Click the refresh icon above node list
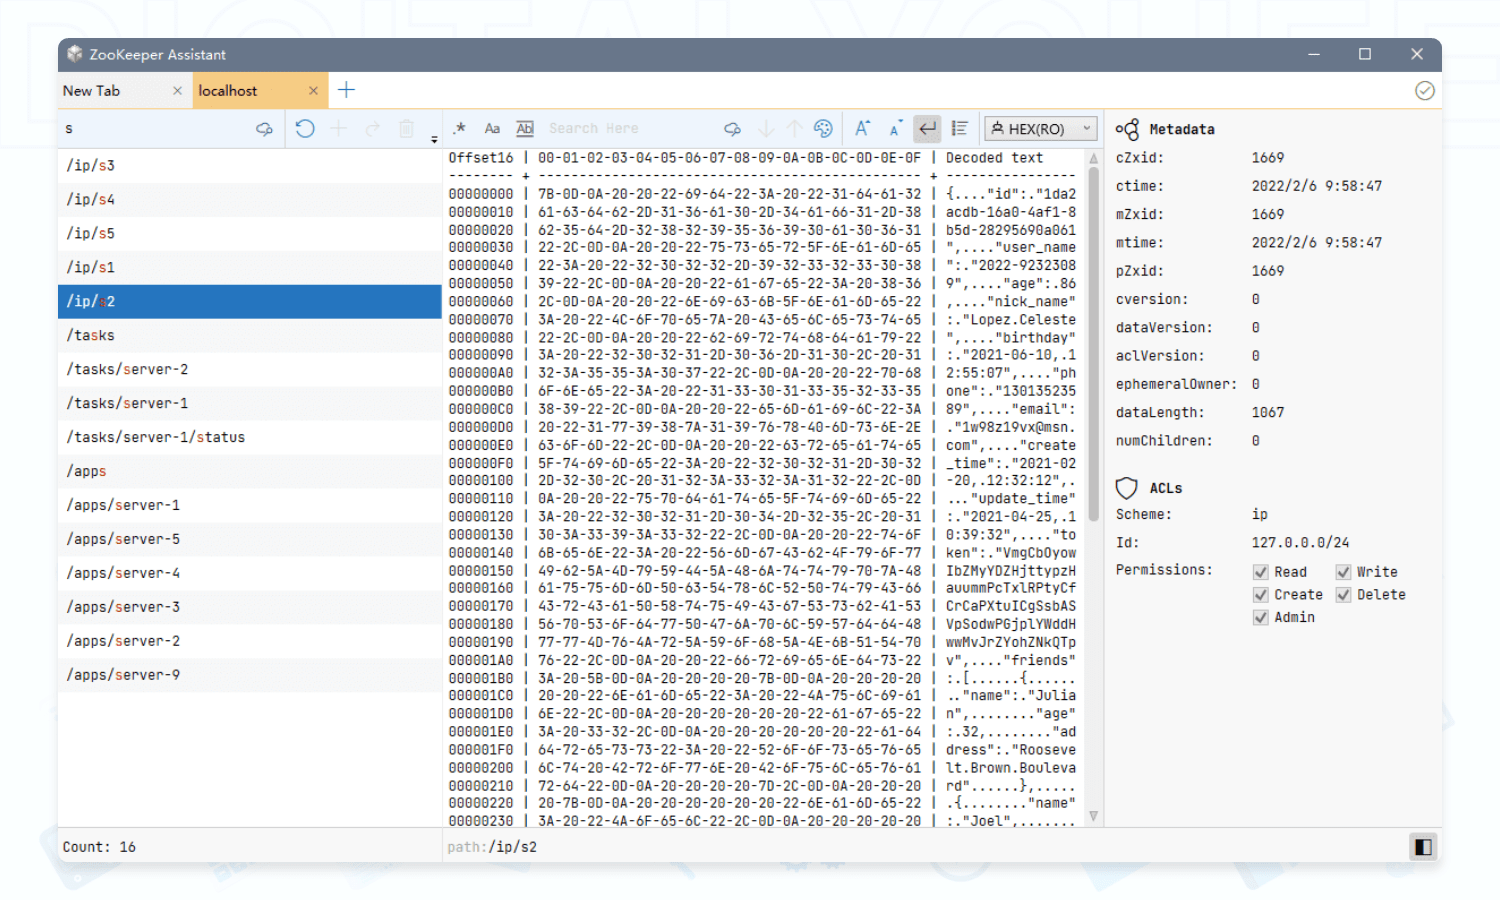This screenshot has height=900, width=1500. [x=305, y=128]
